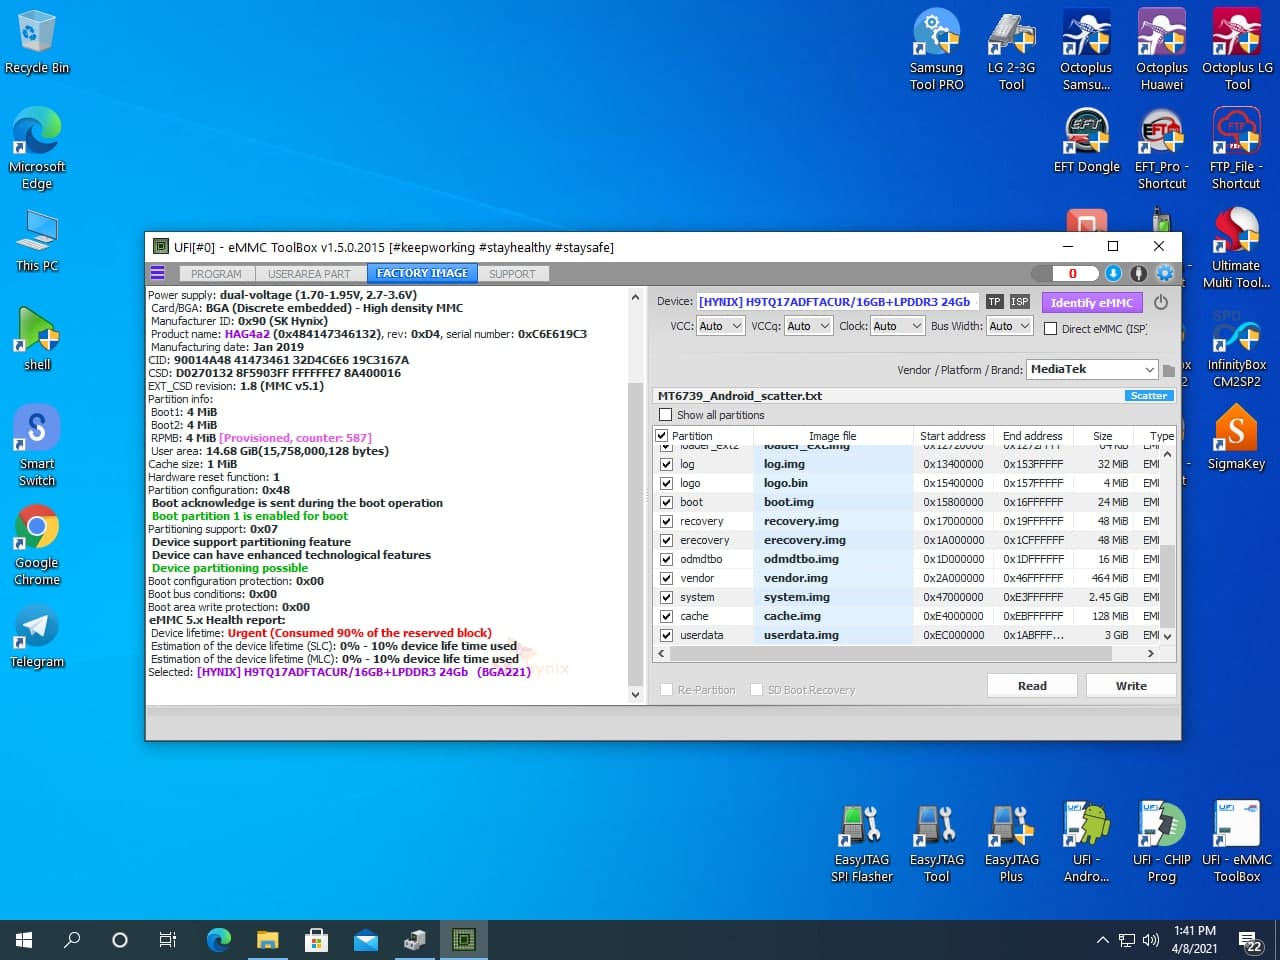Toggle the Partition header select-all checkbox

661,436
